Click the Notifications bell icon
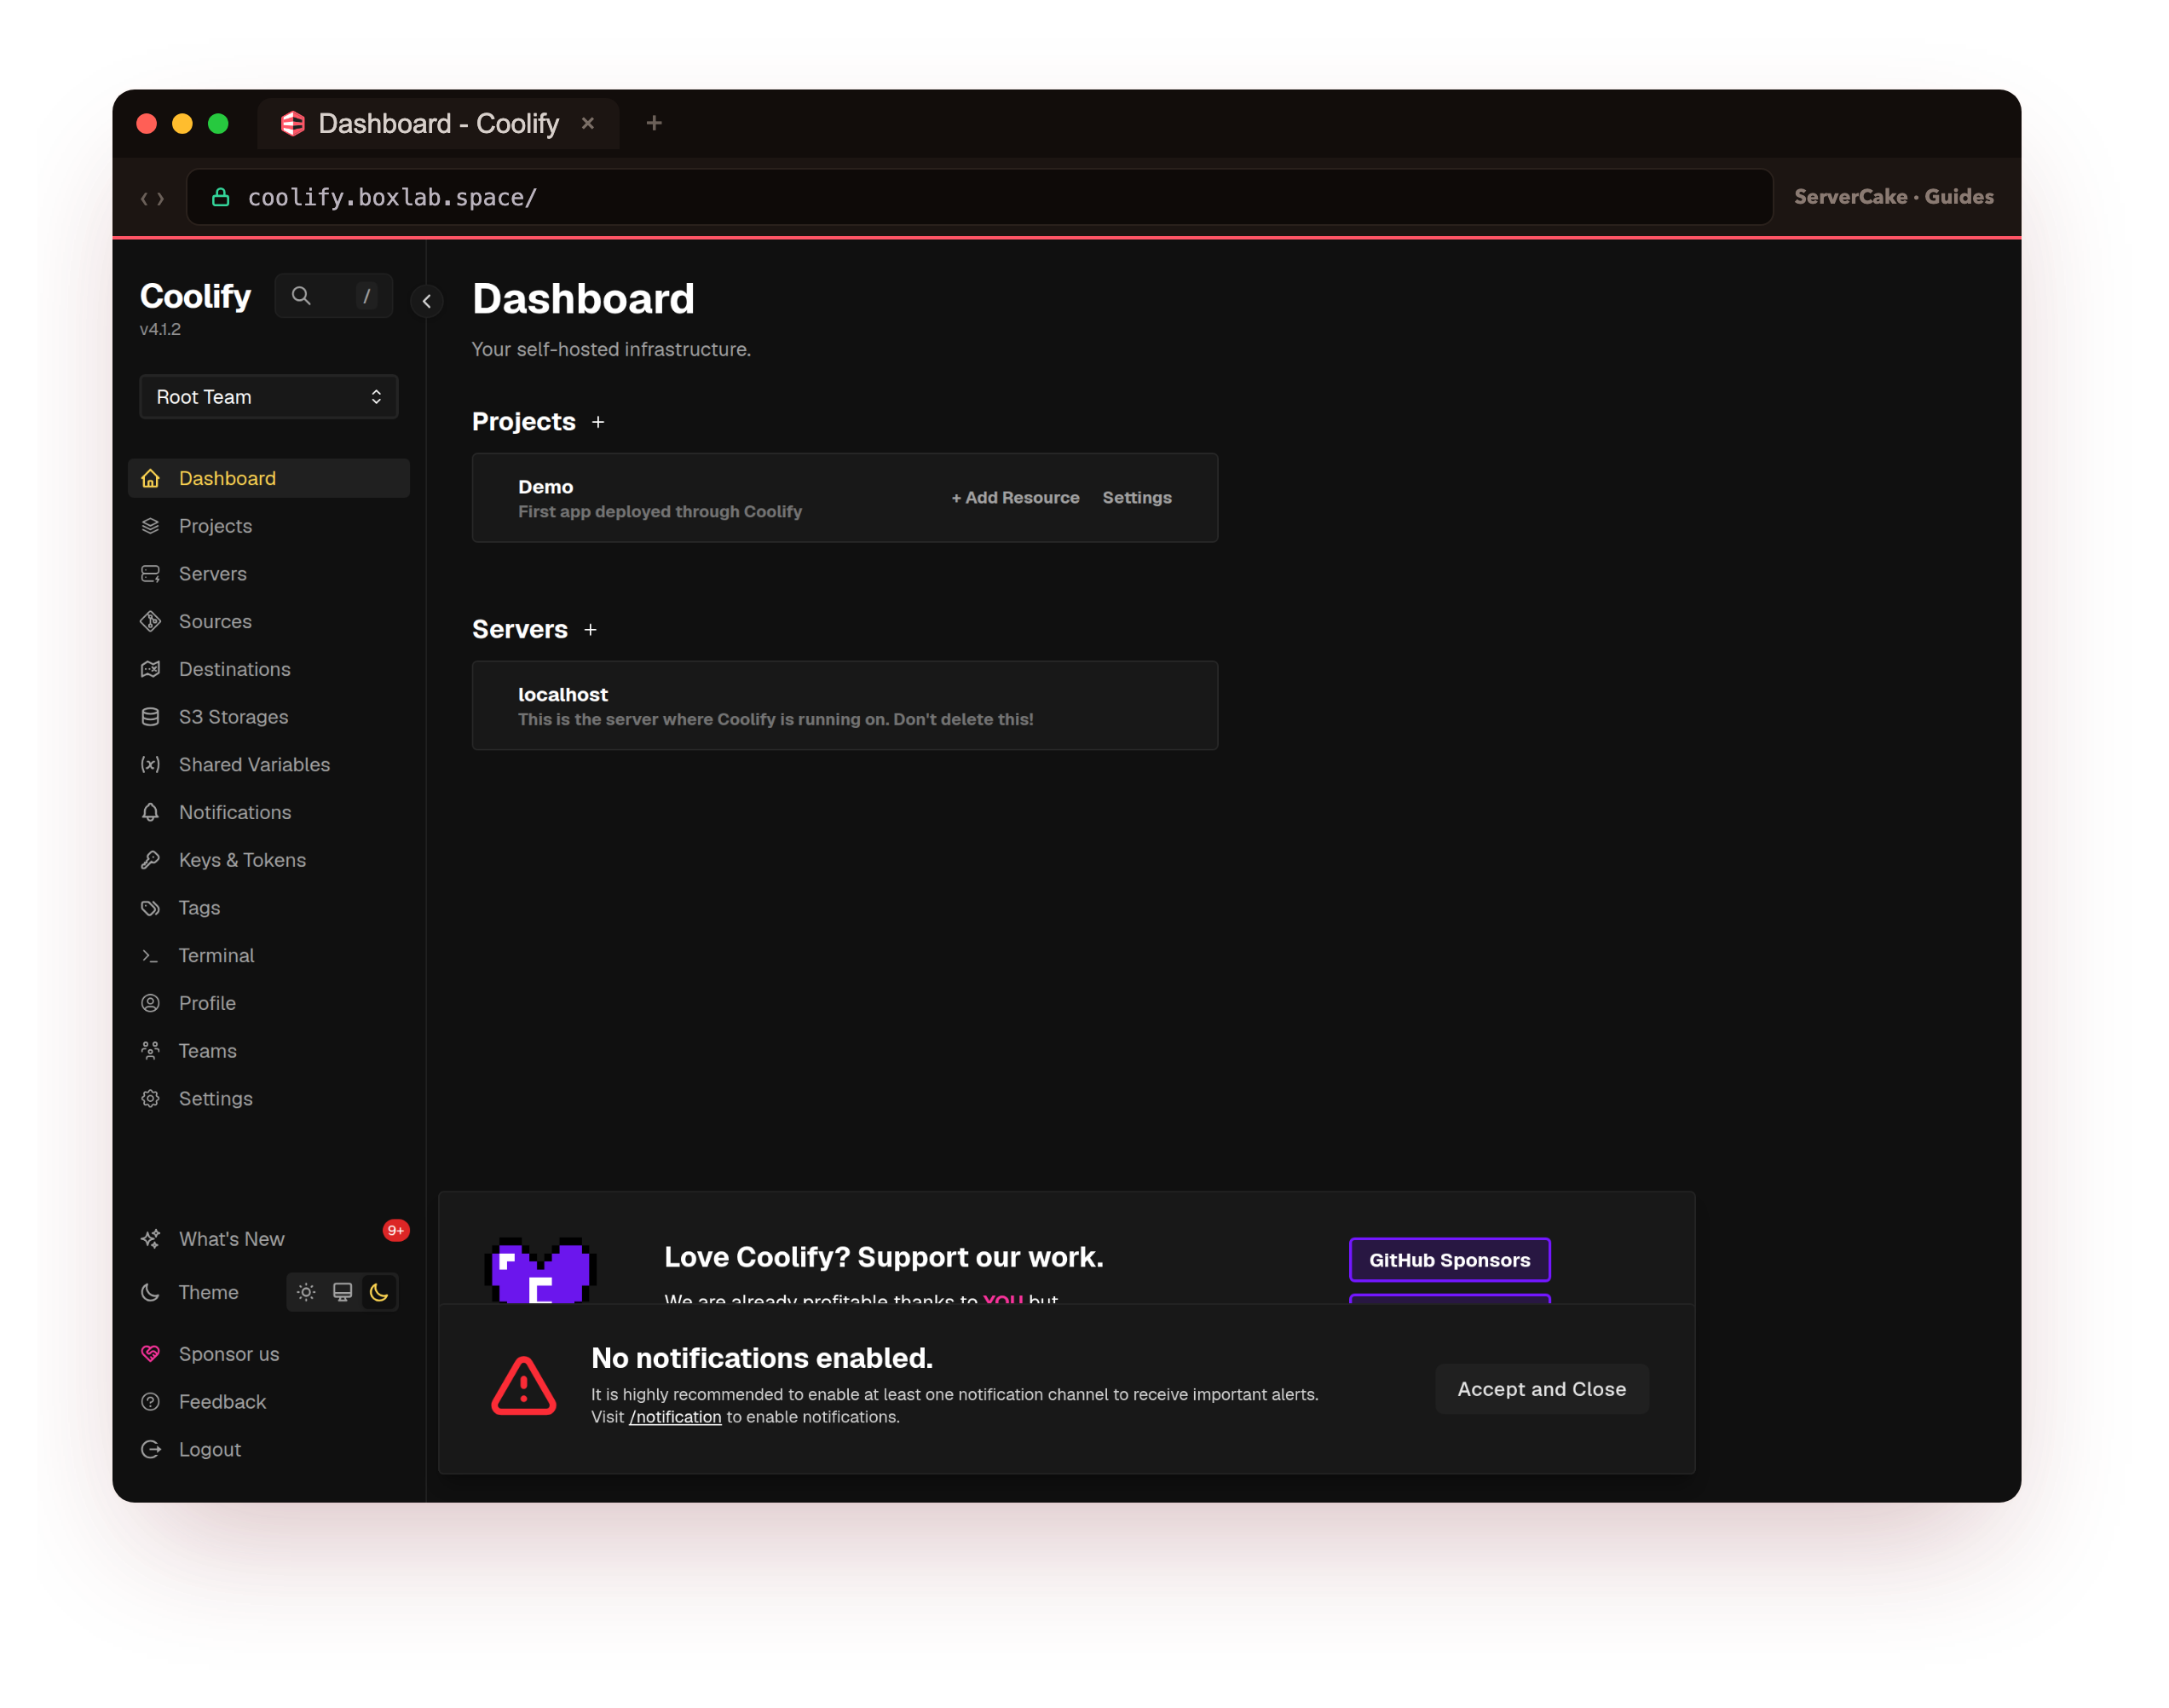Screen dimensions: 2169x1708 [x=150, y=812]
